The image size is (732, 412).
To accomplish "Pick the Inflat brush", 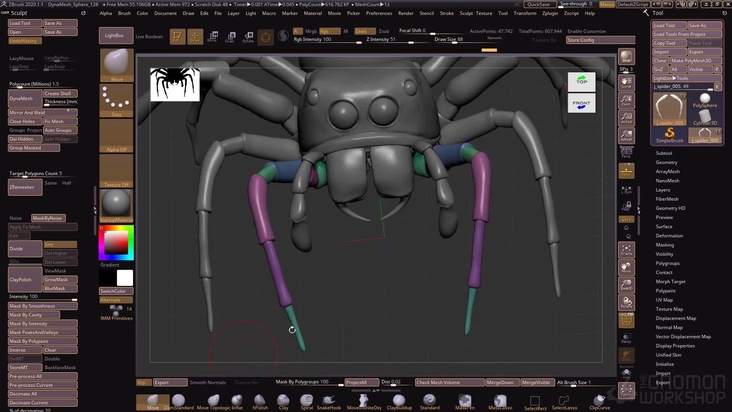I will pyautogui.click(x=237, y=402).
